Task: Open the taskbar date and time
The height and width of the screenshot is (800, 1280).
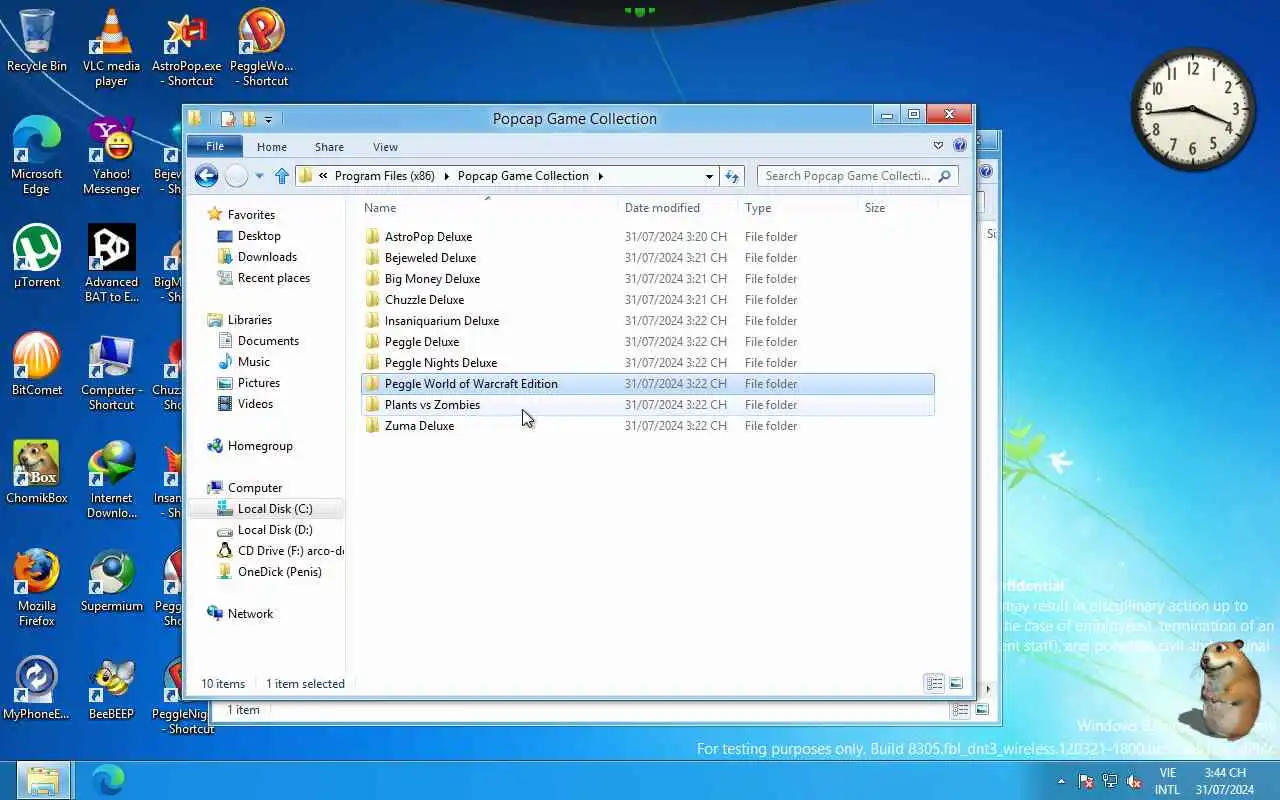Action: pyautogui.click(x=1225, y=781)
